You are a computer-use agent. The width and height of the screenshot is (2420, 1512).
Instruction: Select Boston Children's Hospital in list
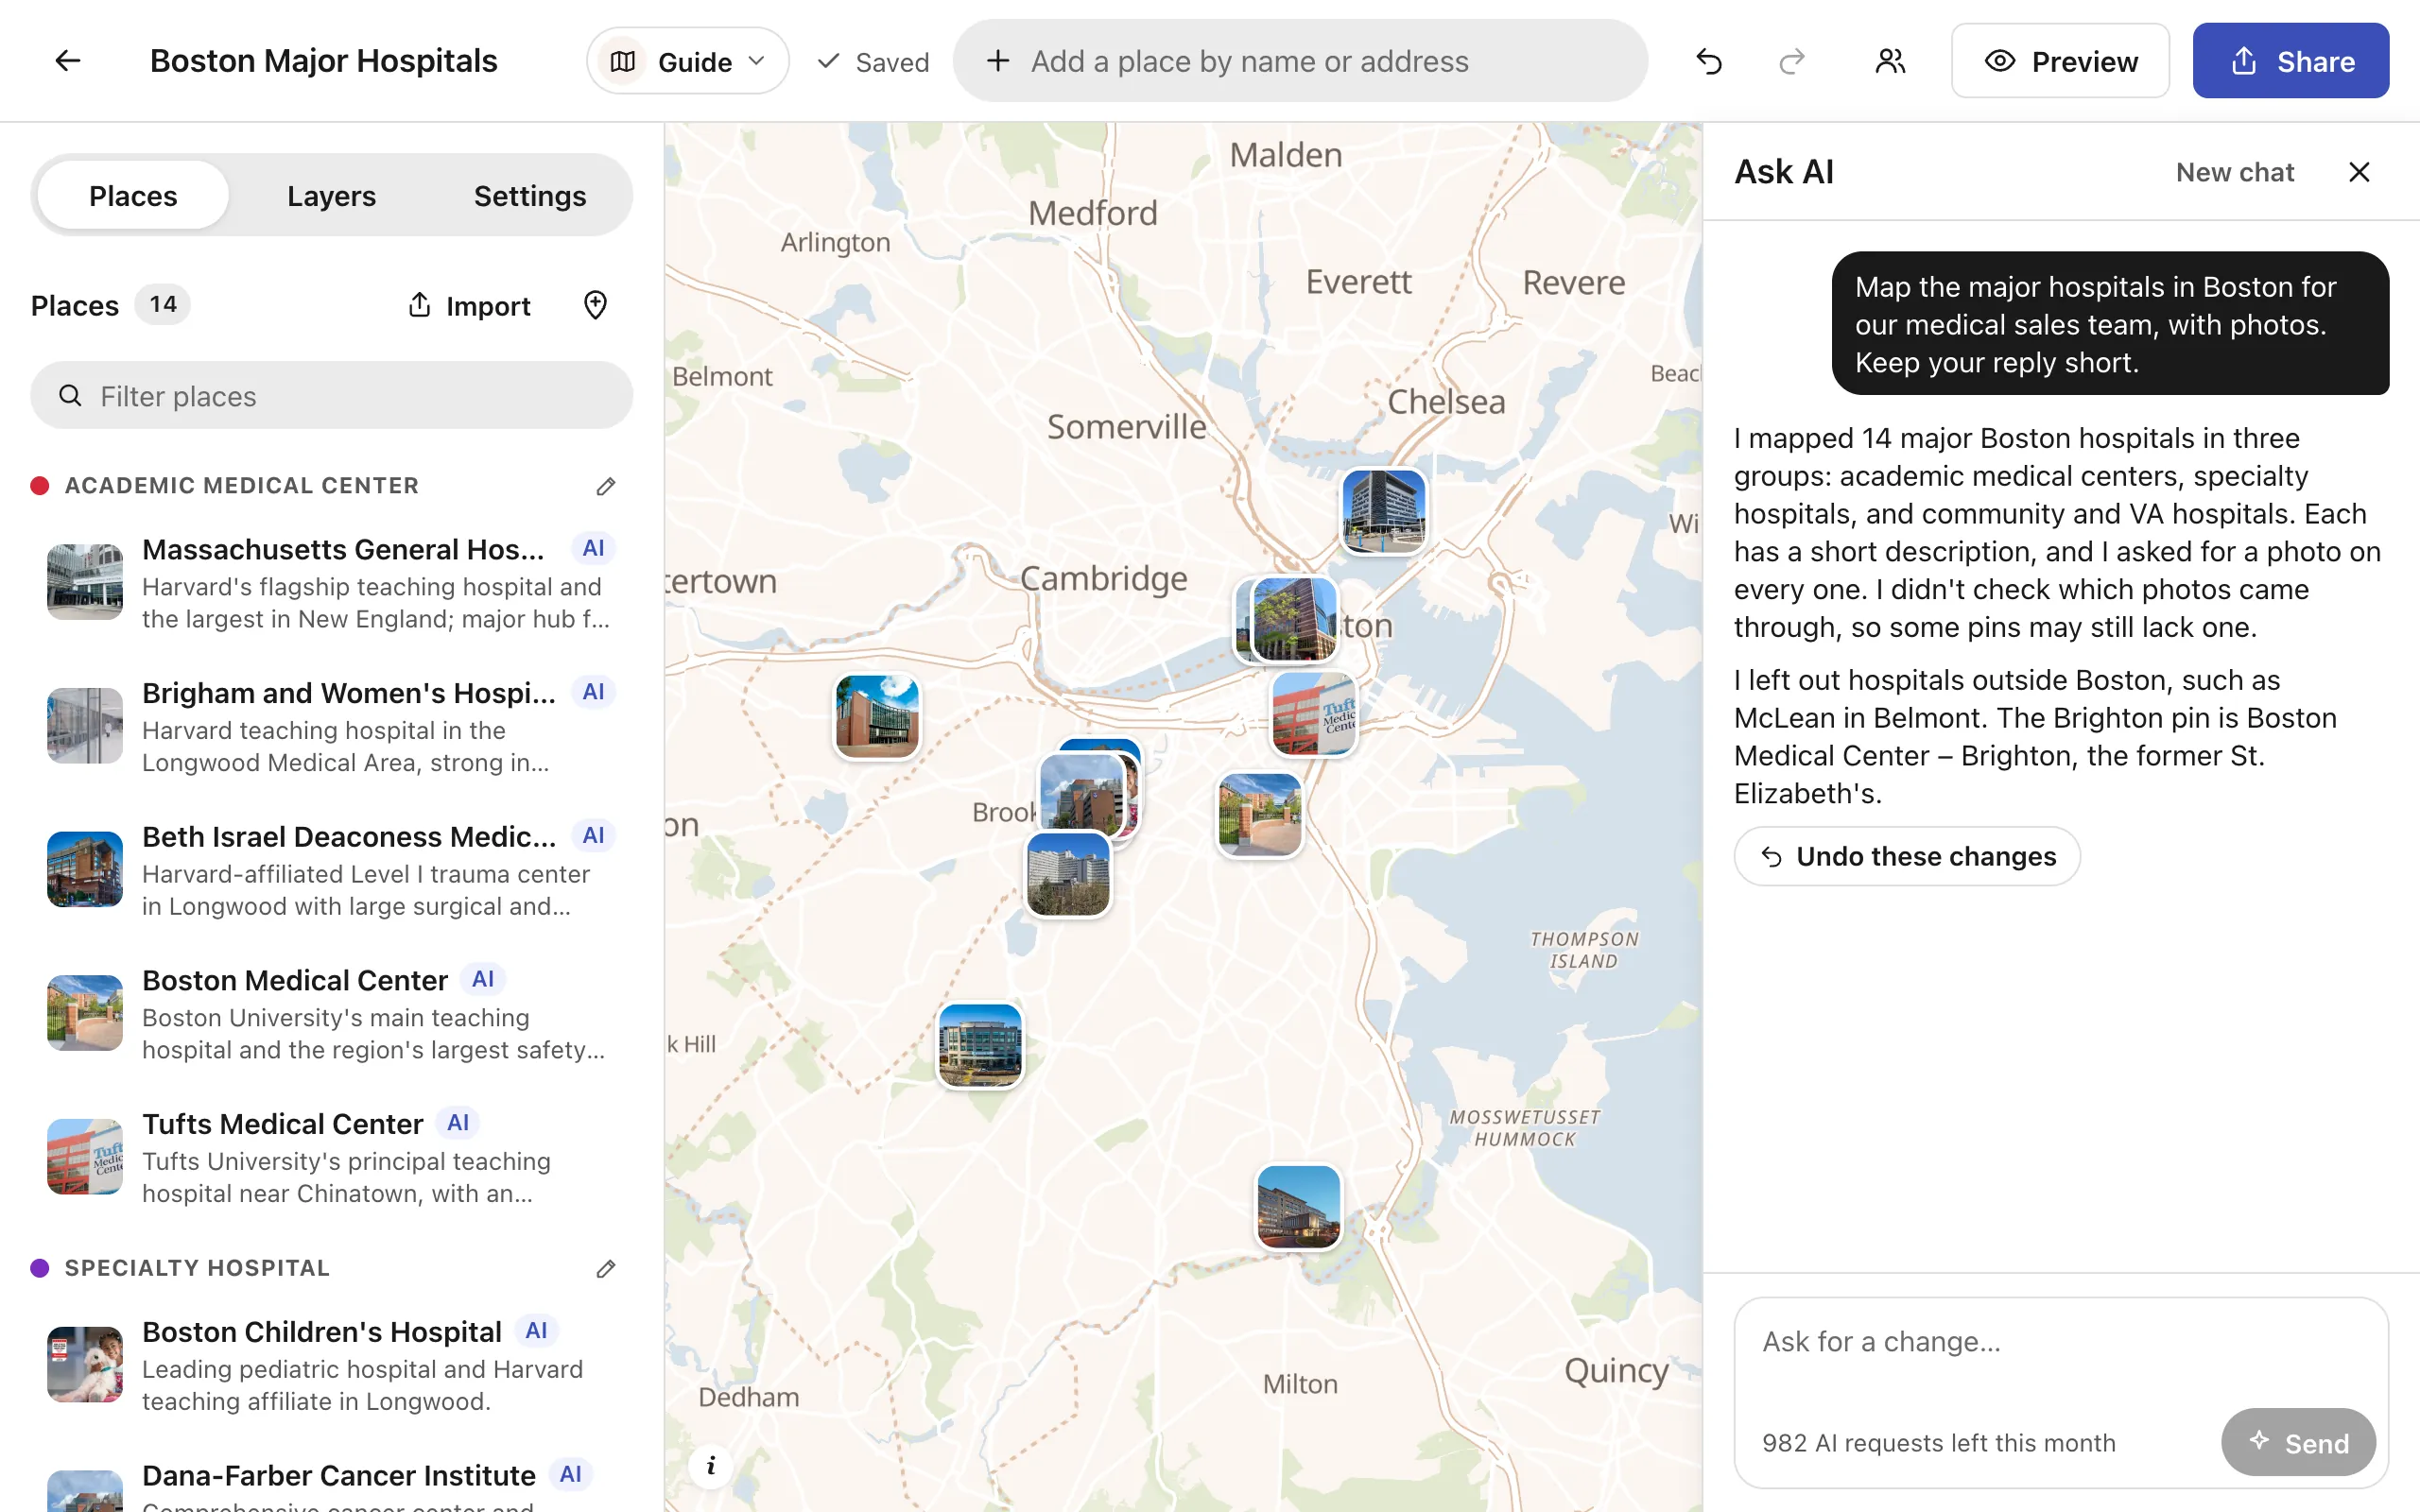[331, 1365]
